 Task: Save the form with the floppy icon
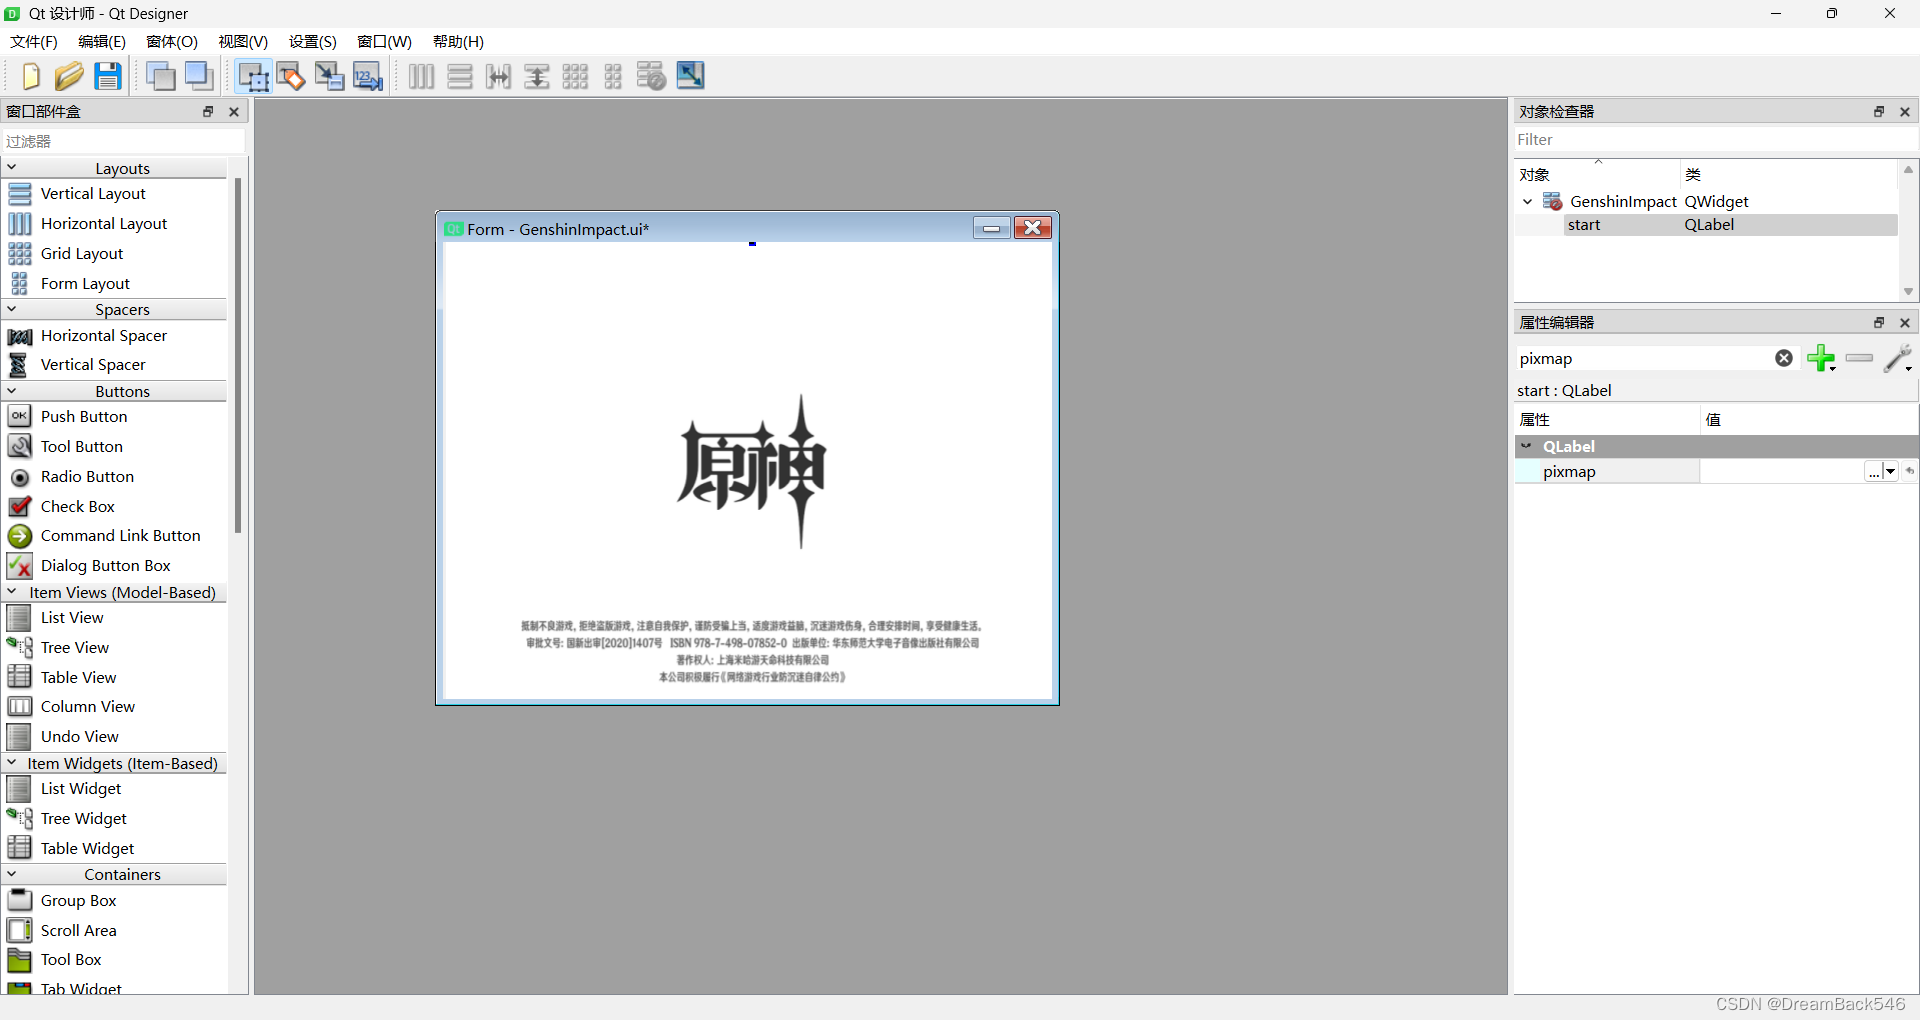coord(108,76)
